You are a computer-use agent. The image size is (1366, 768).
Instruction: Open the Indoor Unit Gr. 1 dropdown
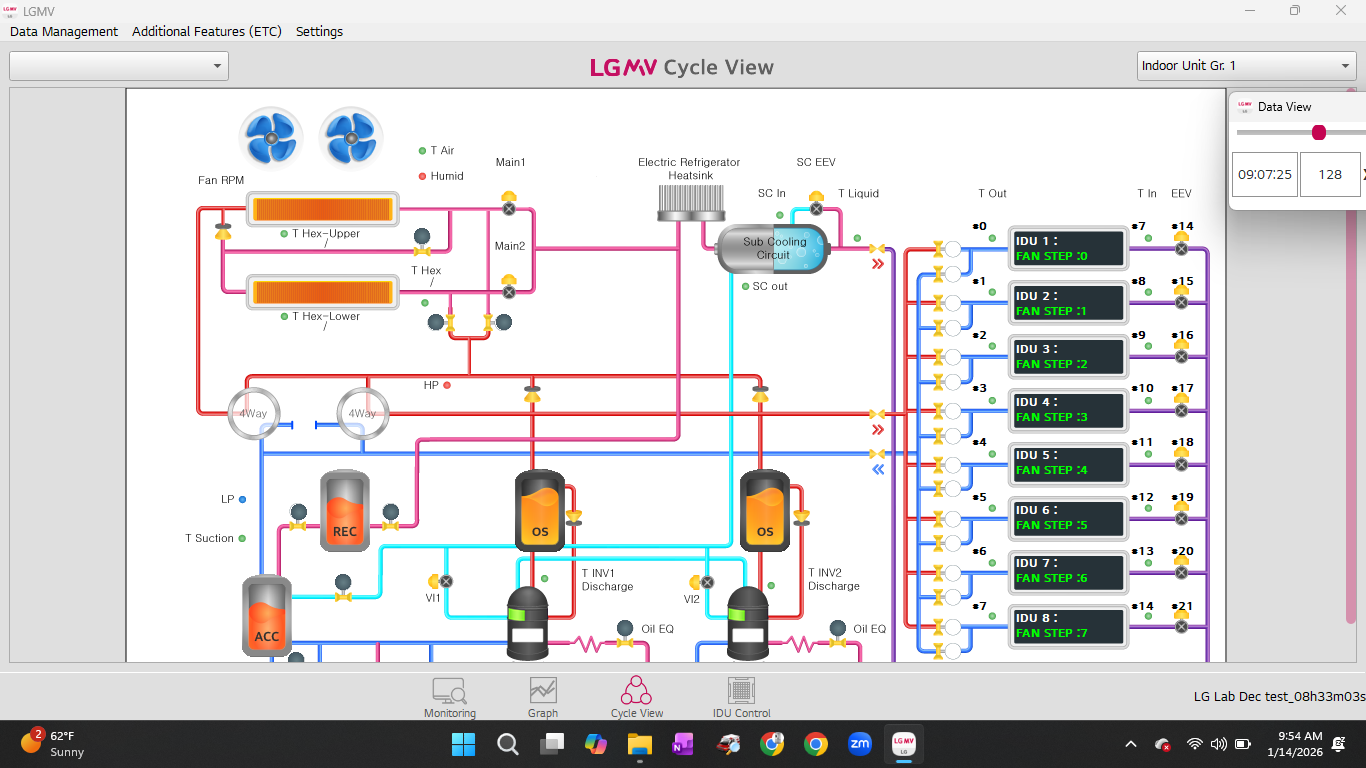[1246, 65]
